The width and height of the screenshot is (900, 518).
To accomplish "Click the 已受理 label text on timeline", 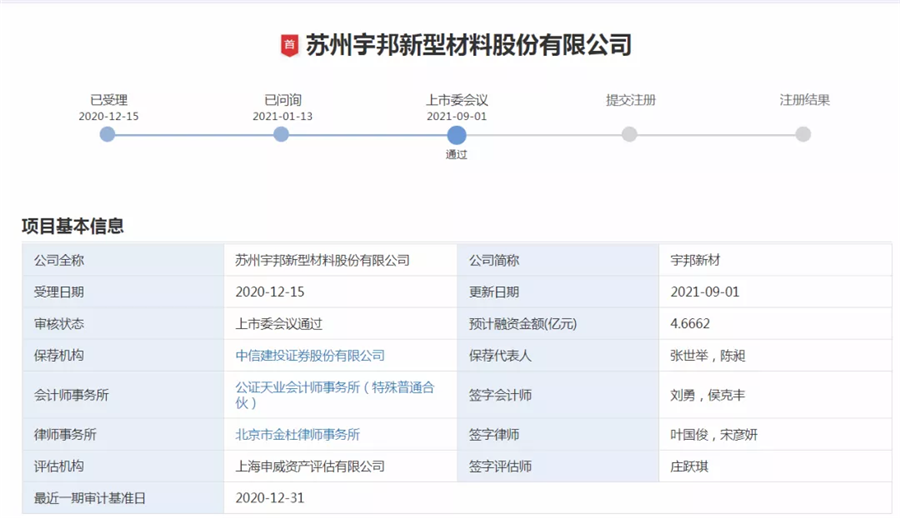I will (108, 100).
